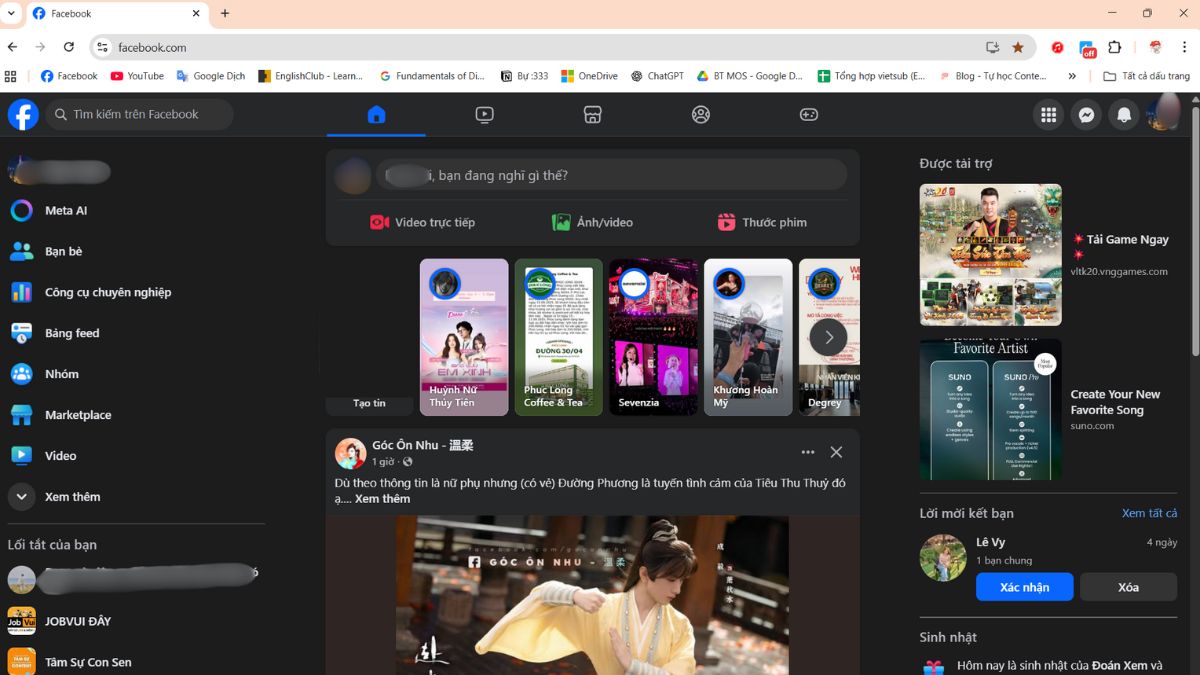
Task: Open the Đoàn Xem birthday notice
Action: (x=1048, y=666)
